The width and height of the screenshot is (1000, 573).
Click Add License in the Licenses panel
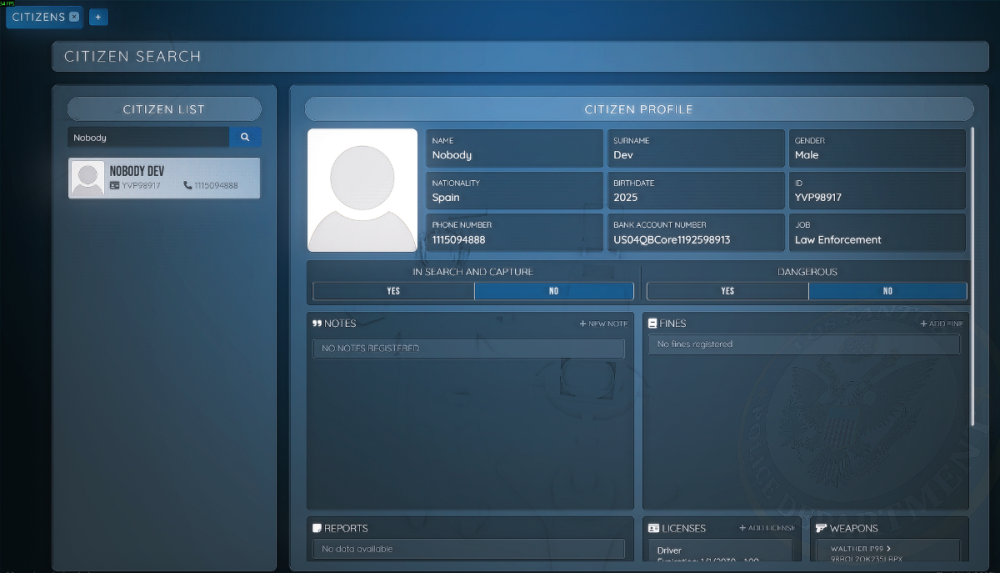coord(767,528)
